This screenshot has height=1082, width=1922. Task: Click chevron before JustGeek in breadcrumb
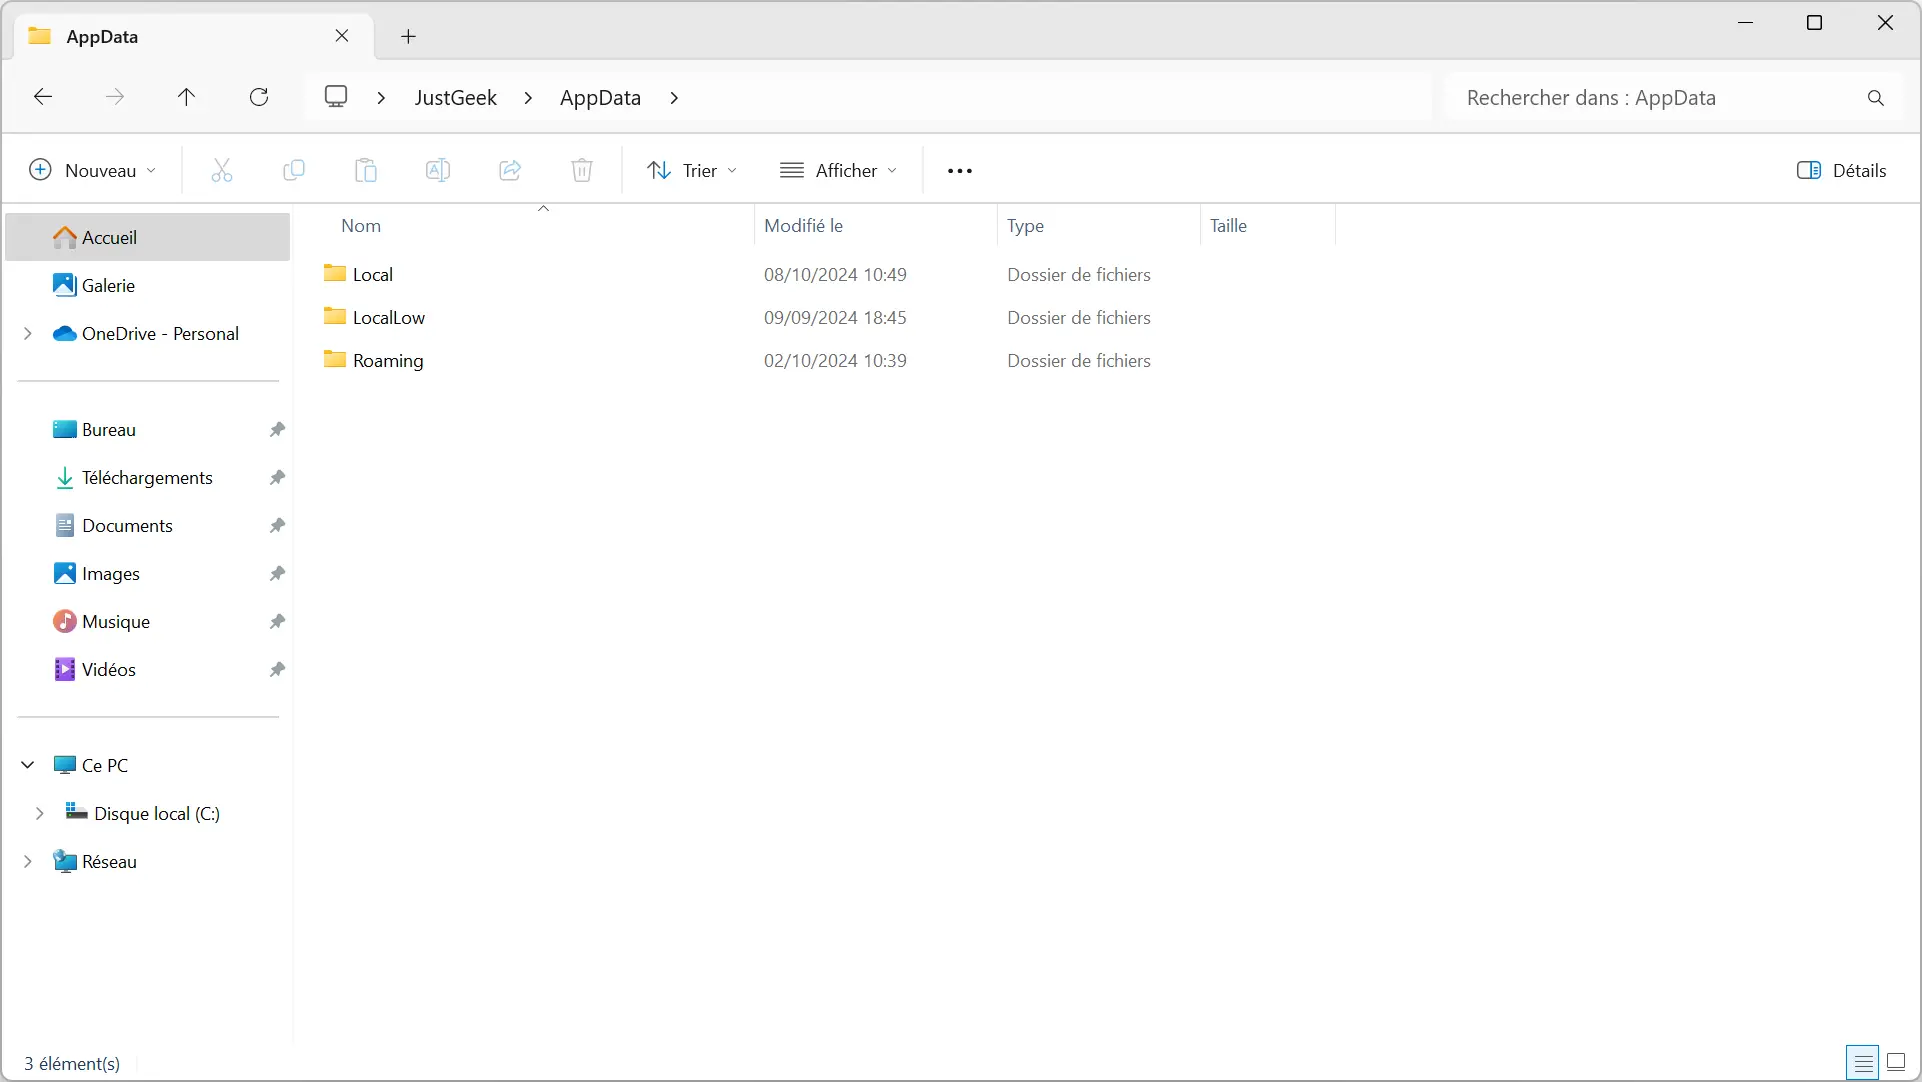coord(381,98)
